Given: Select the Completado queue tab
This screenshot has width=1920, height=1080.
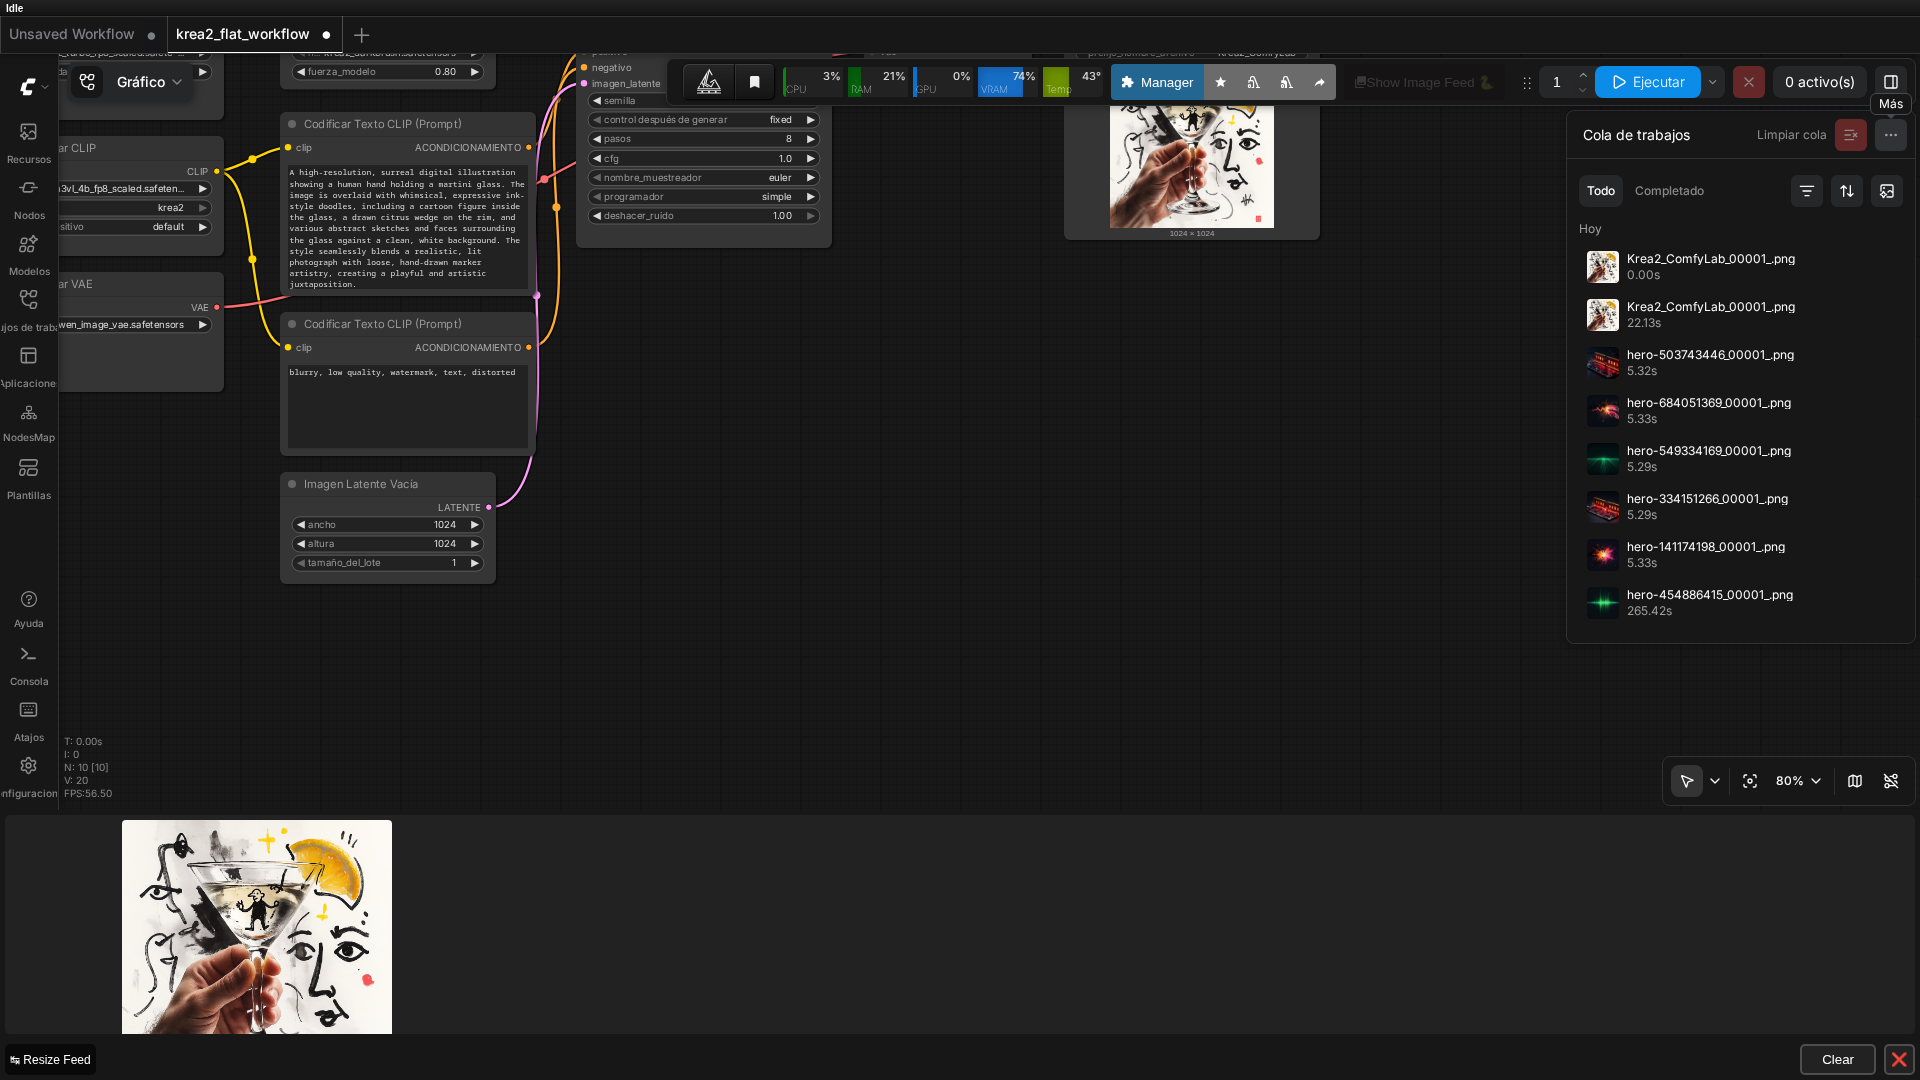Looking at the screenshot, I should coord(1669,191).
